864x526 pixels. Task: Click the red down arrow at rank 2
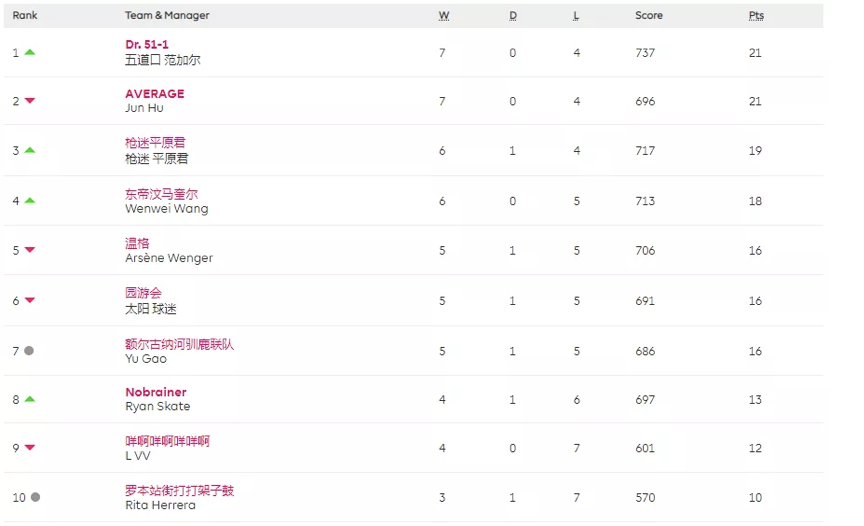(30, 101)
